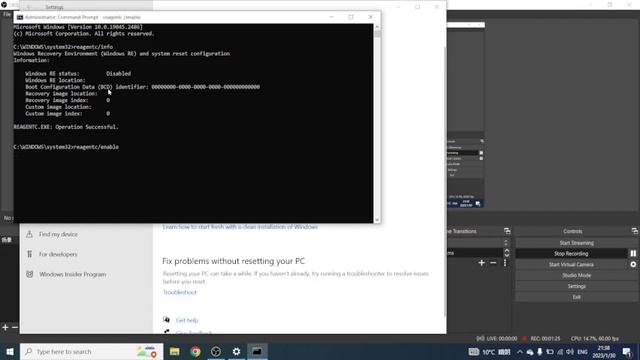This screenshot has width=640, height=360.
Task: Remove transition with the minus icon in OBS
Action: click(x=493, y=263)
